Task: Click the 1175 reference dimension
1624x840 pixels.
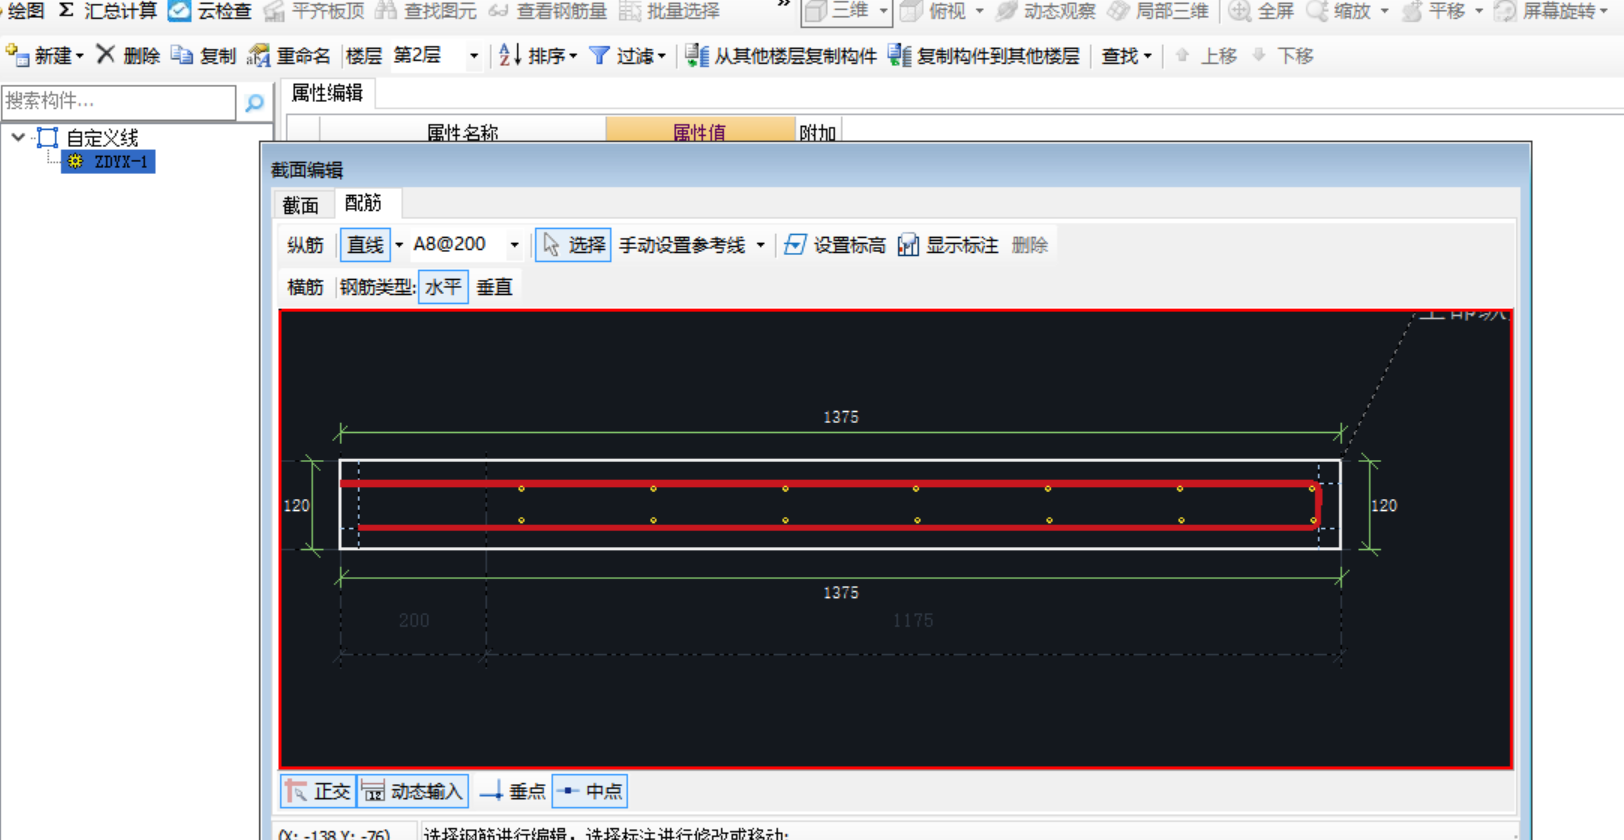Action: [913, 620]
